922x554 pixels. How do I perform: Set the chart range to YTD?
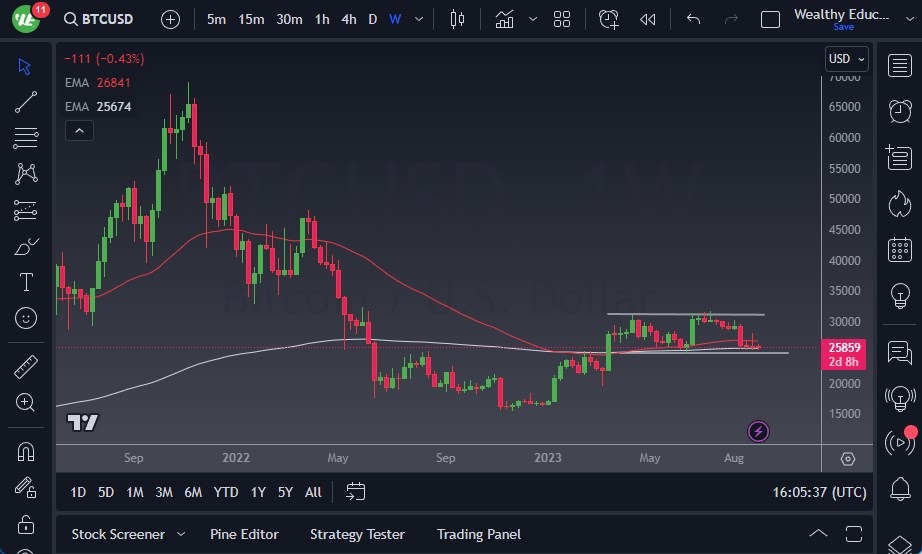pyautogui.click(x=226, y=492)
